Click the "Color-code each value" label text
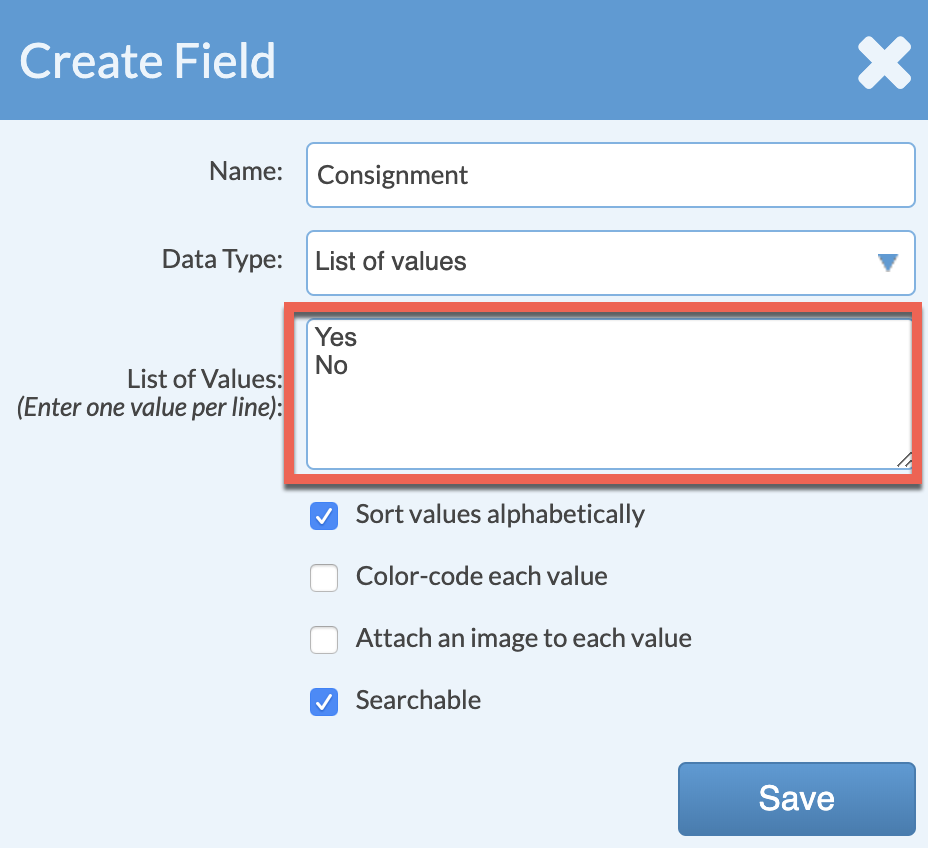Image resolution: width=928 pixels, height=848 pixels. pyautogui.click(x=481, y=577)
